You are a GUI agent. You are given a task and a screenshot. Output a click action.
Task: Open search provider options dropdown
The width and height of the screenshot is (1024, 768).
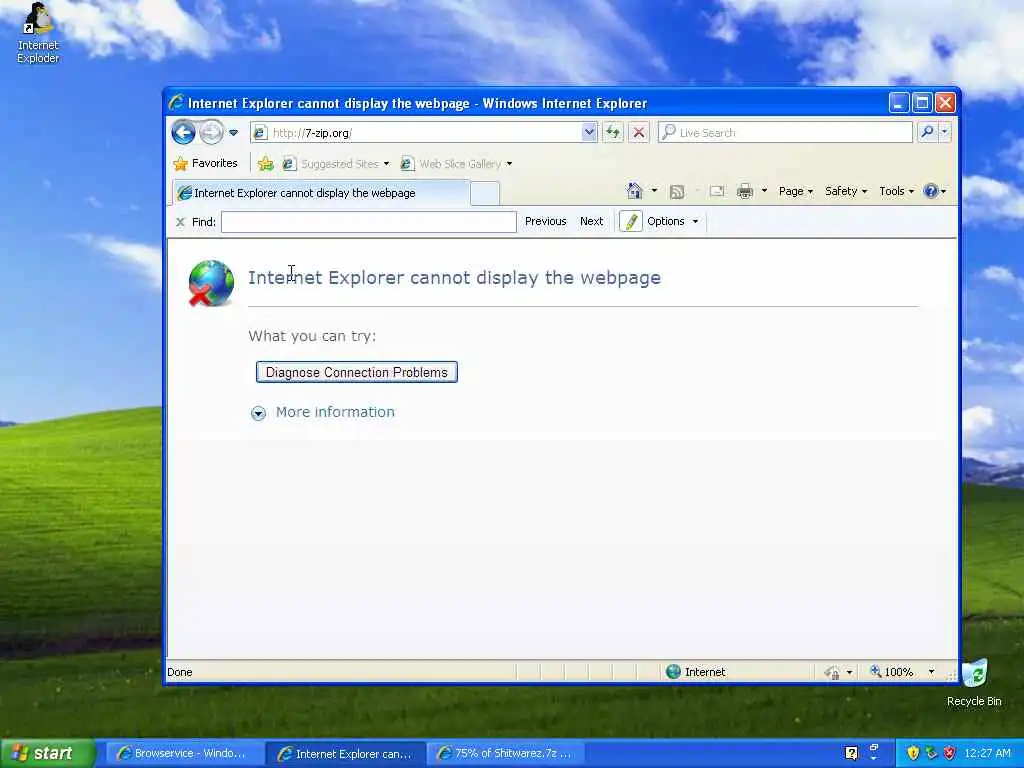point(944,132)
